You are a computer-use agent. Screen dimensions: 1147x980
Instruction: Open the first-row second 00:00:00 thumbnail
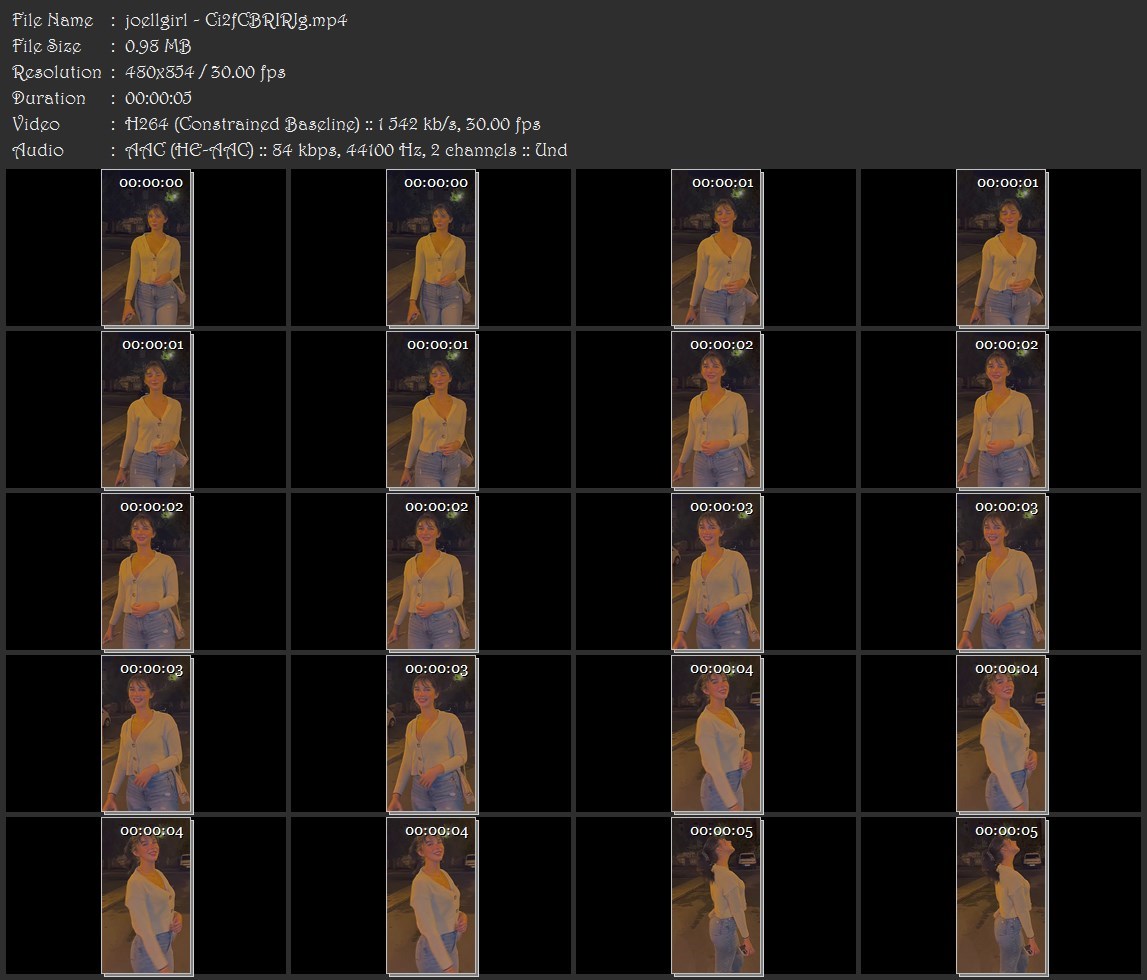point(432,248)
